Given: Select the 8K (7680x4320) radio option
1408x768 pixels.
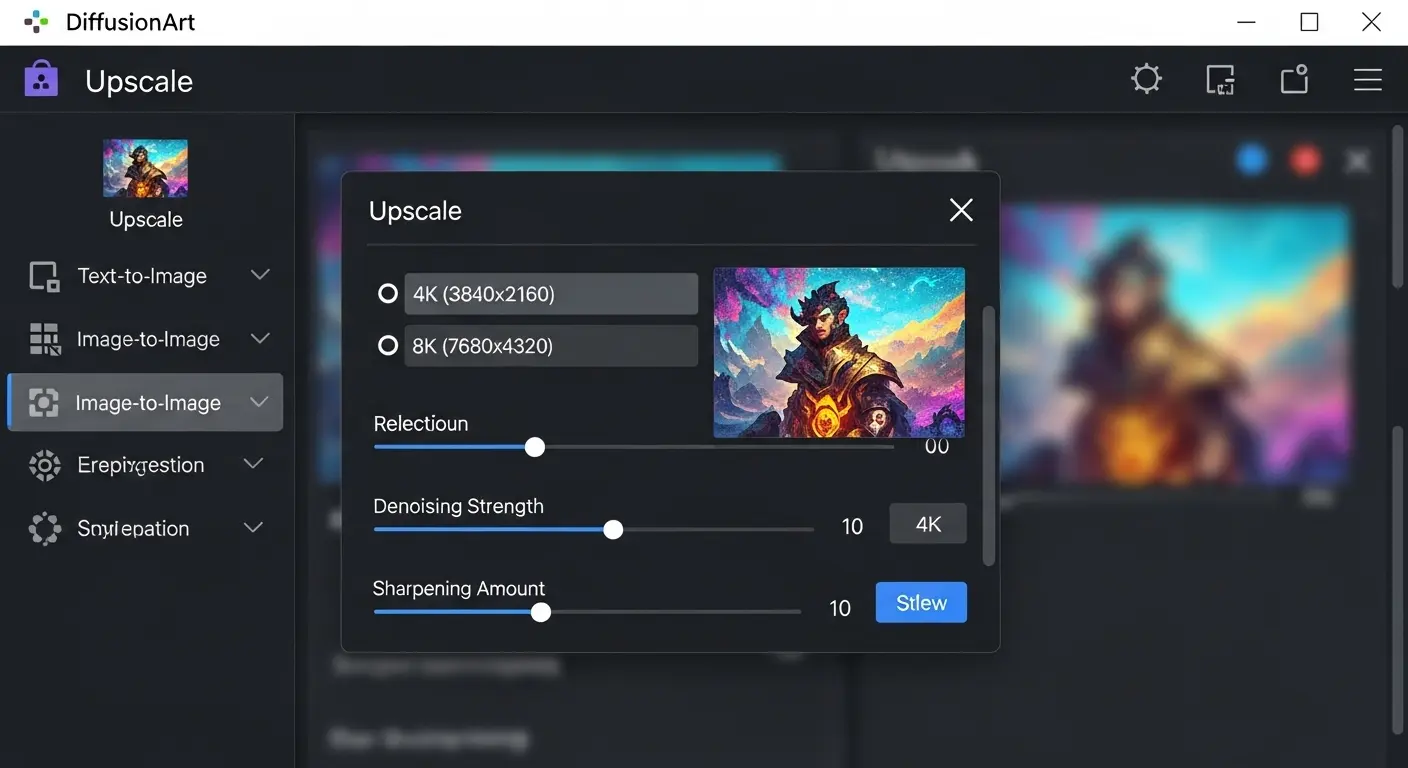Looking at the screenshot, I should pyautogui.click(x=388, y=346).
